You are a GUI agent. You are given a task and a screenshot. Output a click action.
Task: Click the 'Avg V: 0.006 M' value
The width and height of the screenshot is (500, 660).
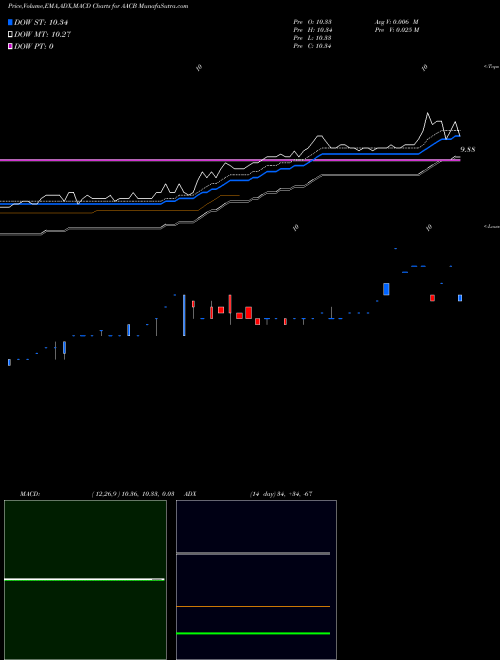tap(396, 22)
